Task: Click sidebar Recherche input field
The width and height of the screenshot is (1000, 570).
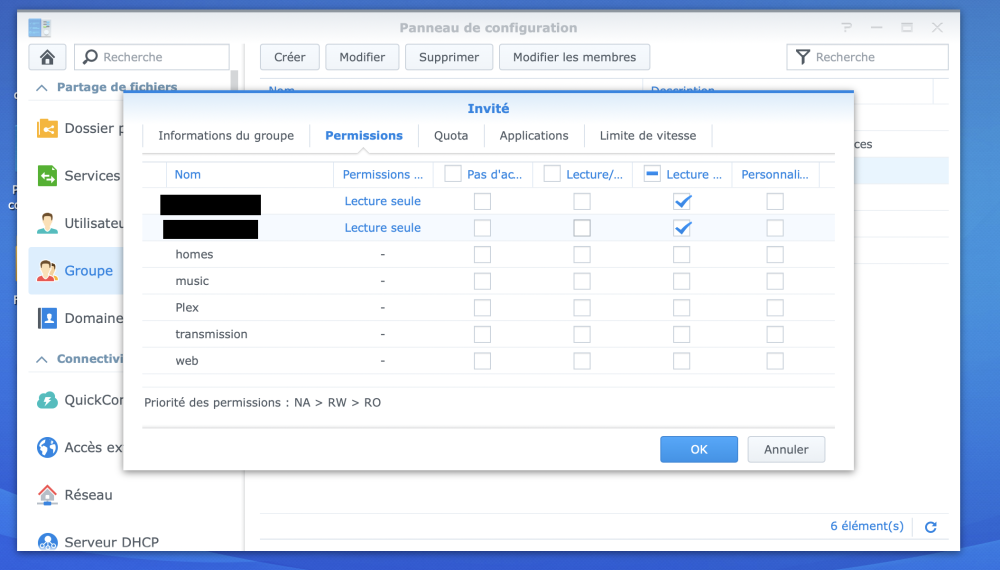Action: 152,57
